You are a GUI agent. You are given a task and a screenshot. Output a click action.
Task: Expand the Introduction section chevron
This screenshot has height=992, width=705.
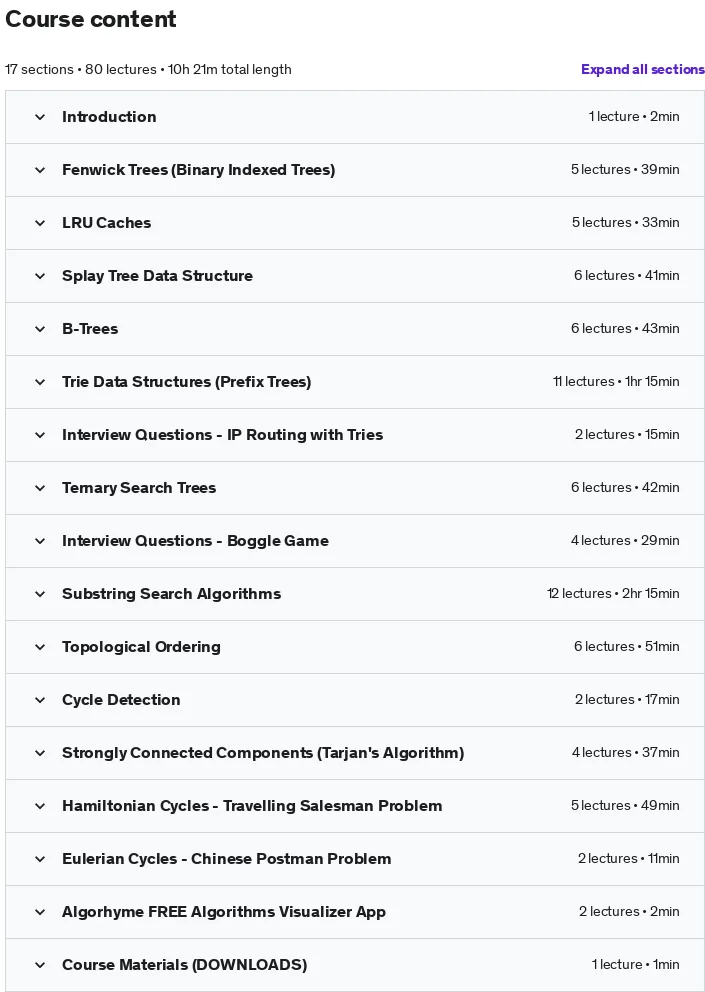point(40,117)
